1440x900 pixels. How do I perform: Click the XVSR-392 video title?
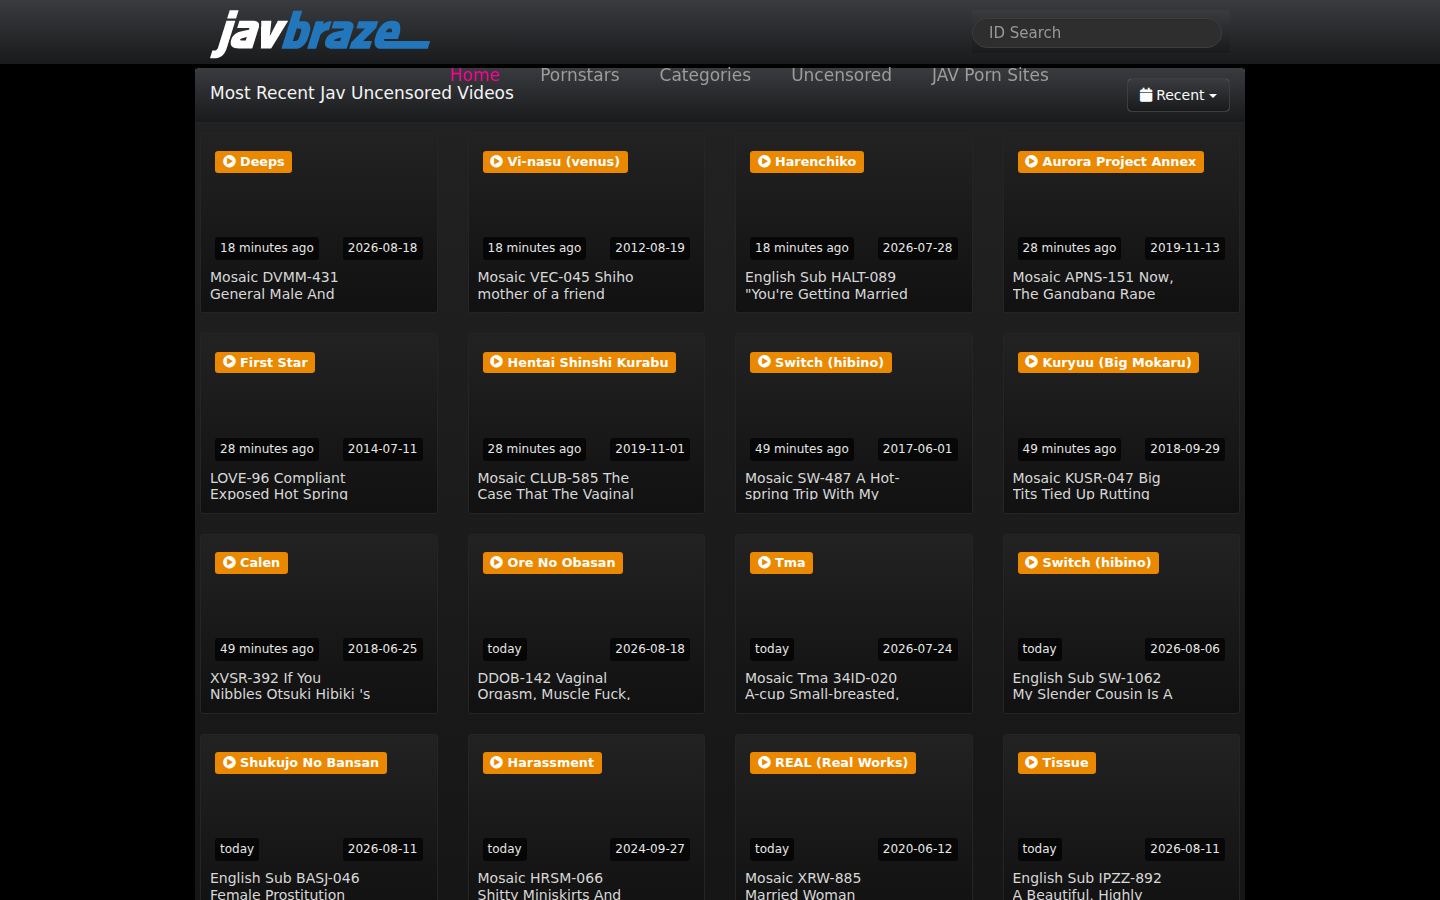click(290, 686)
